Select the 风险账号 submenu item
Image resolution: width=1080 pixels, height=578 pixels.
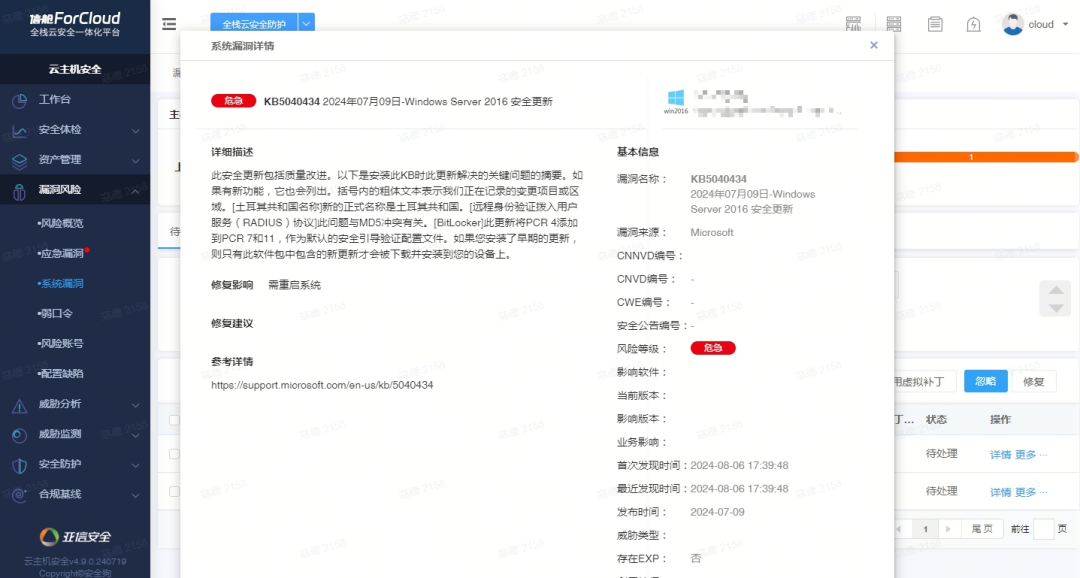(x=61, y=343)
